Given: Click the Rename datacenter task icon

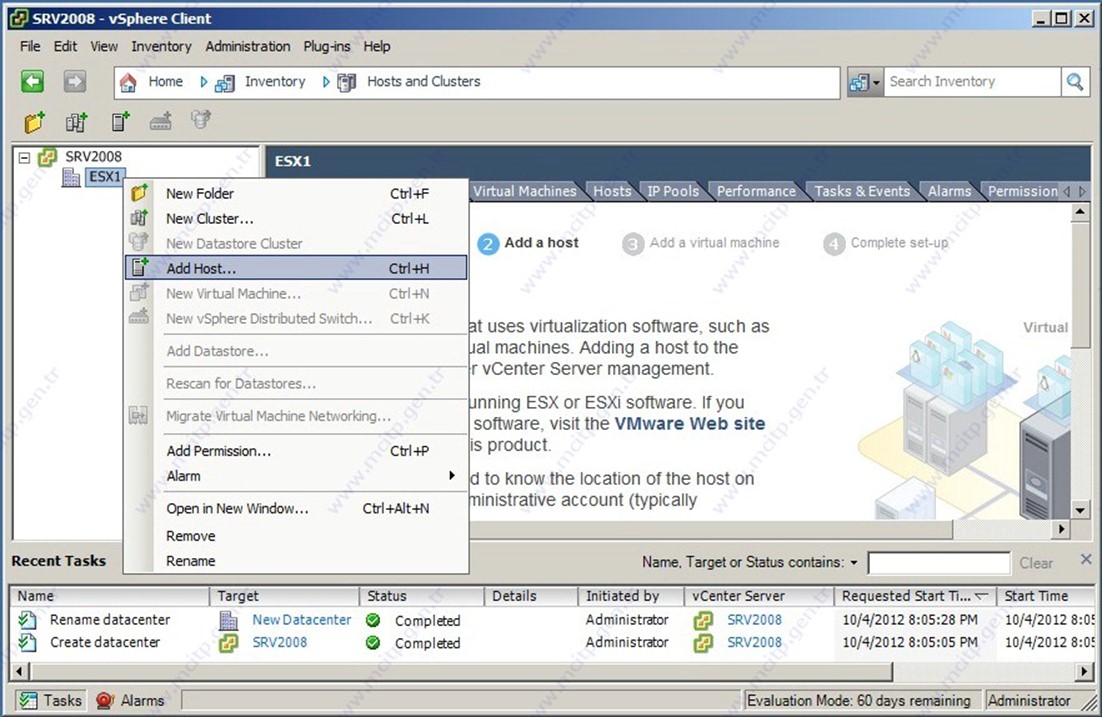Looking at the screenshot, I should (x=27, y=620).
